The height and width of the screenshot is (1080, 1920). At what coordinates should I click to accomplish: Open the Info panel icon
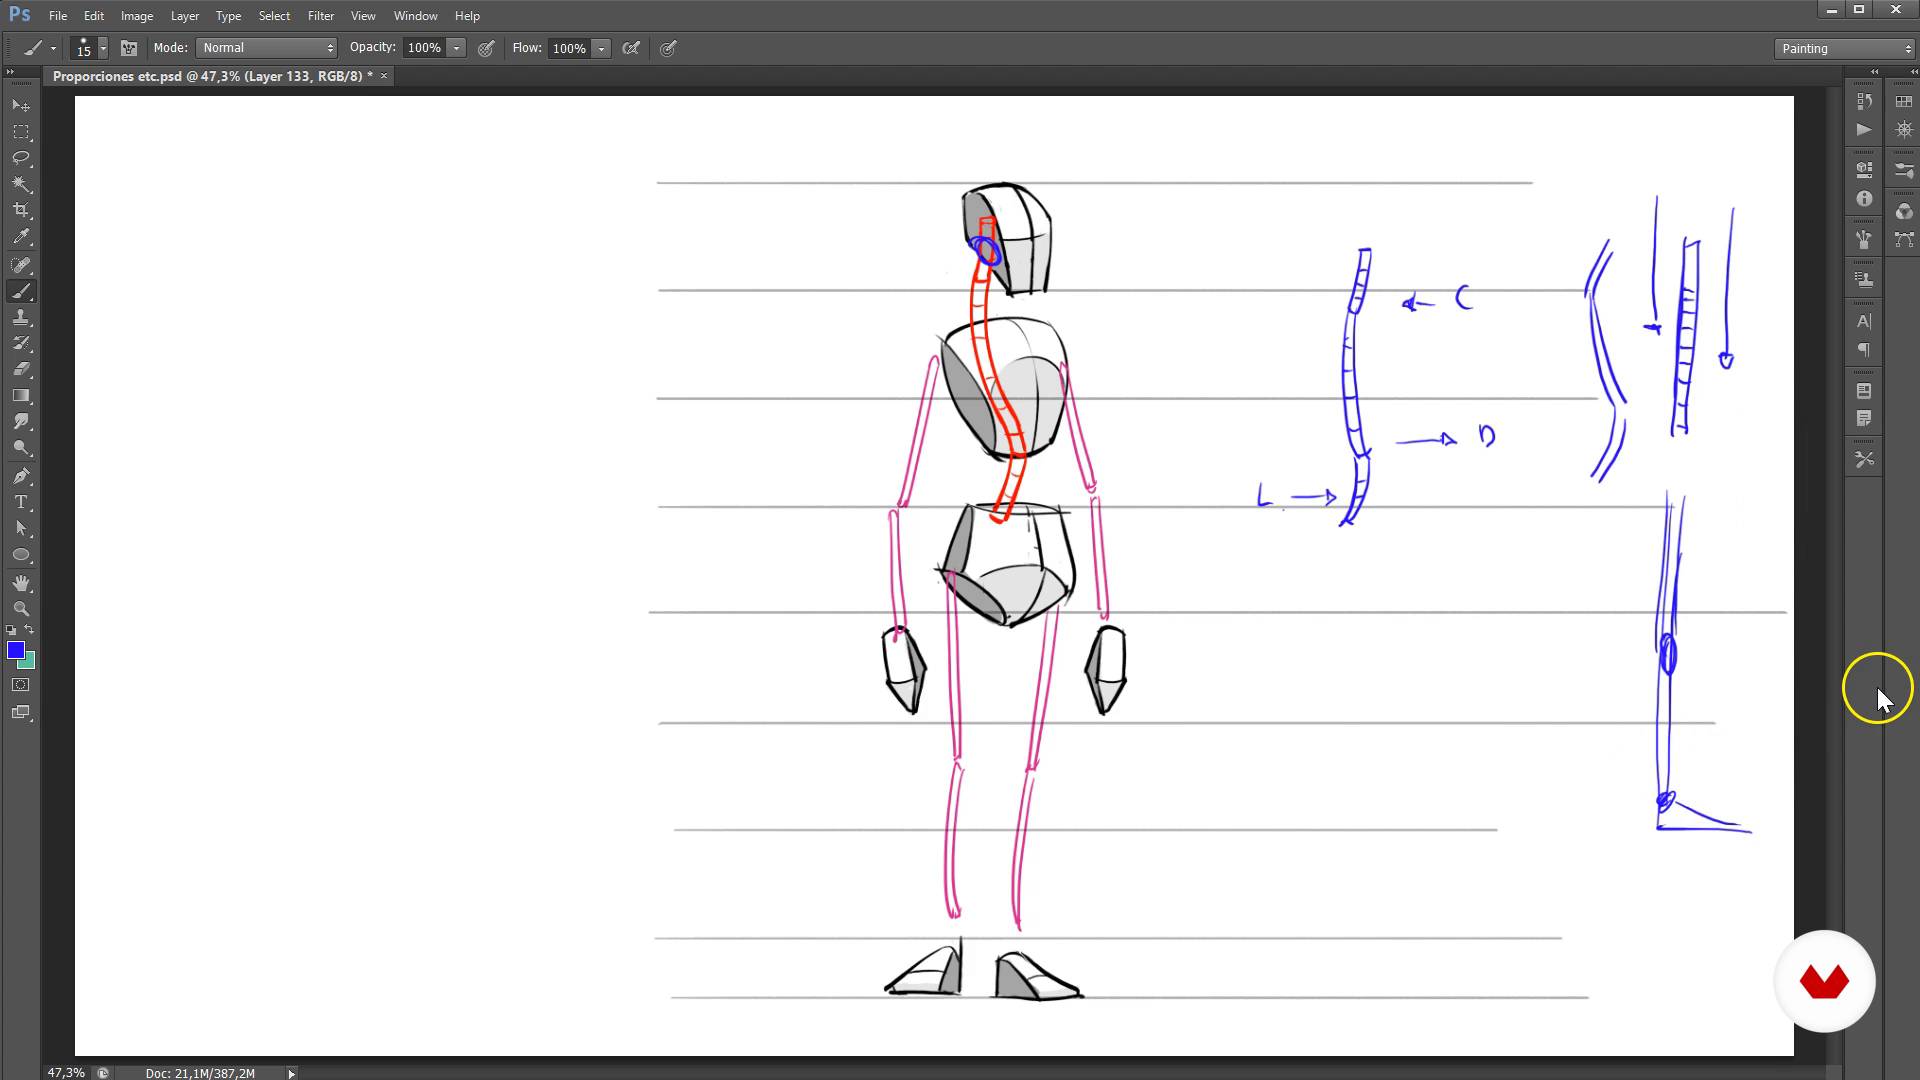[1864, 199]
